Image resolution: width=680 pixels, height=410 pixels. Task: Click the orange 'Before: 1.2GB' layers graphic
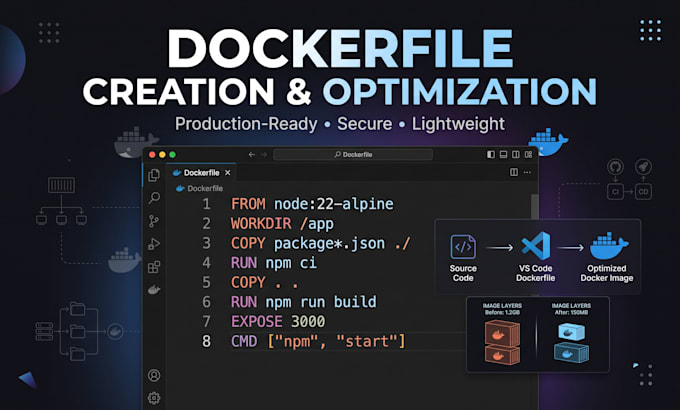tap(502, 341)
